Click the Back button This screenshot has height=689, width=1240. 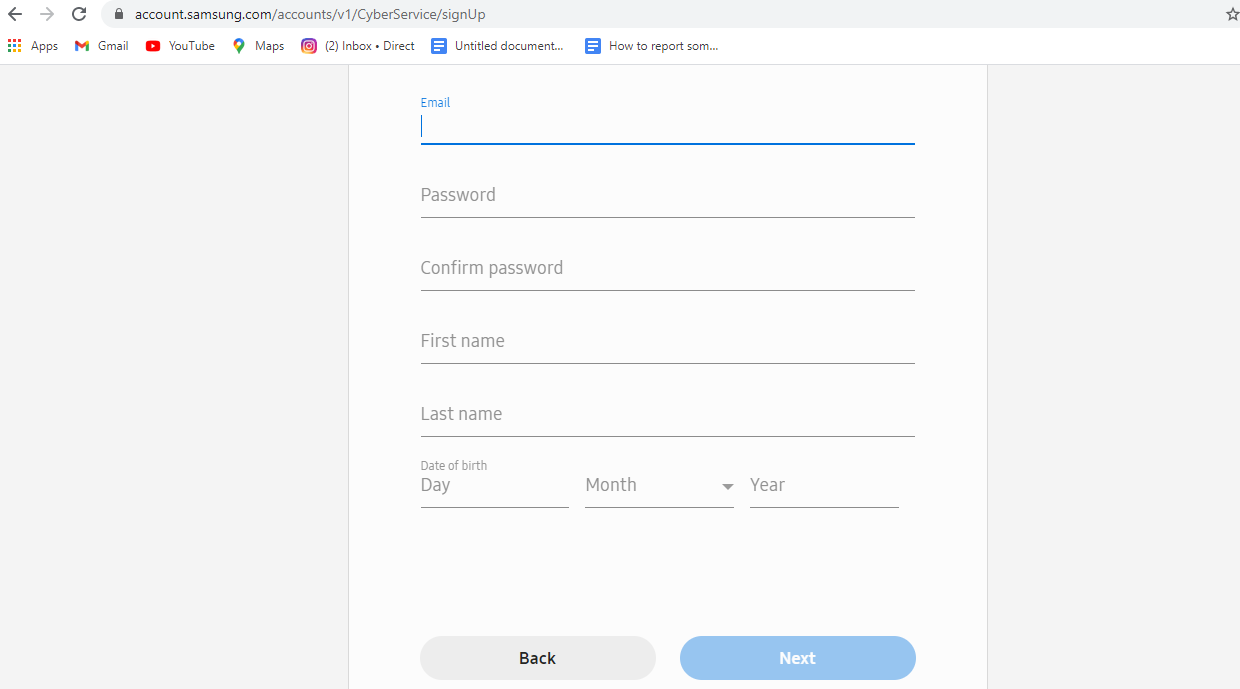tap(538, 658)
